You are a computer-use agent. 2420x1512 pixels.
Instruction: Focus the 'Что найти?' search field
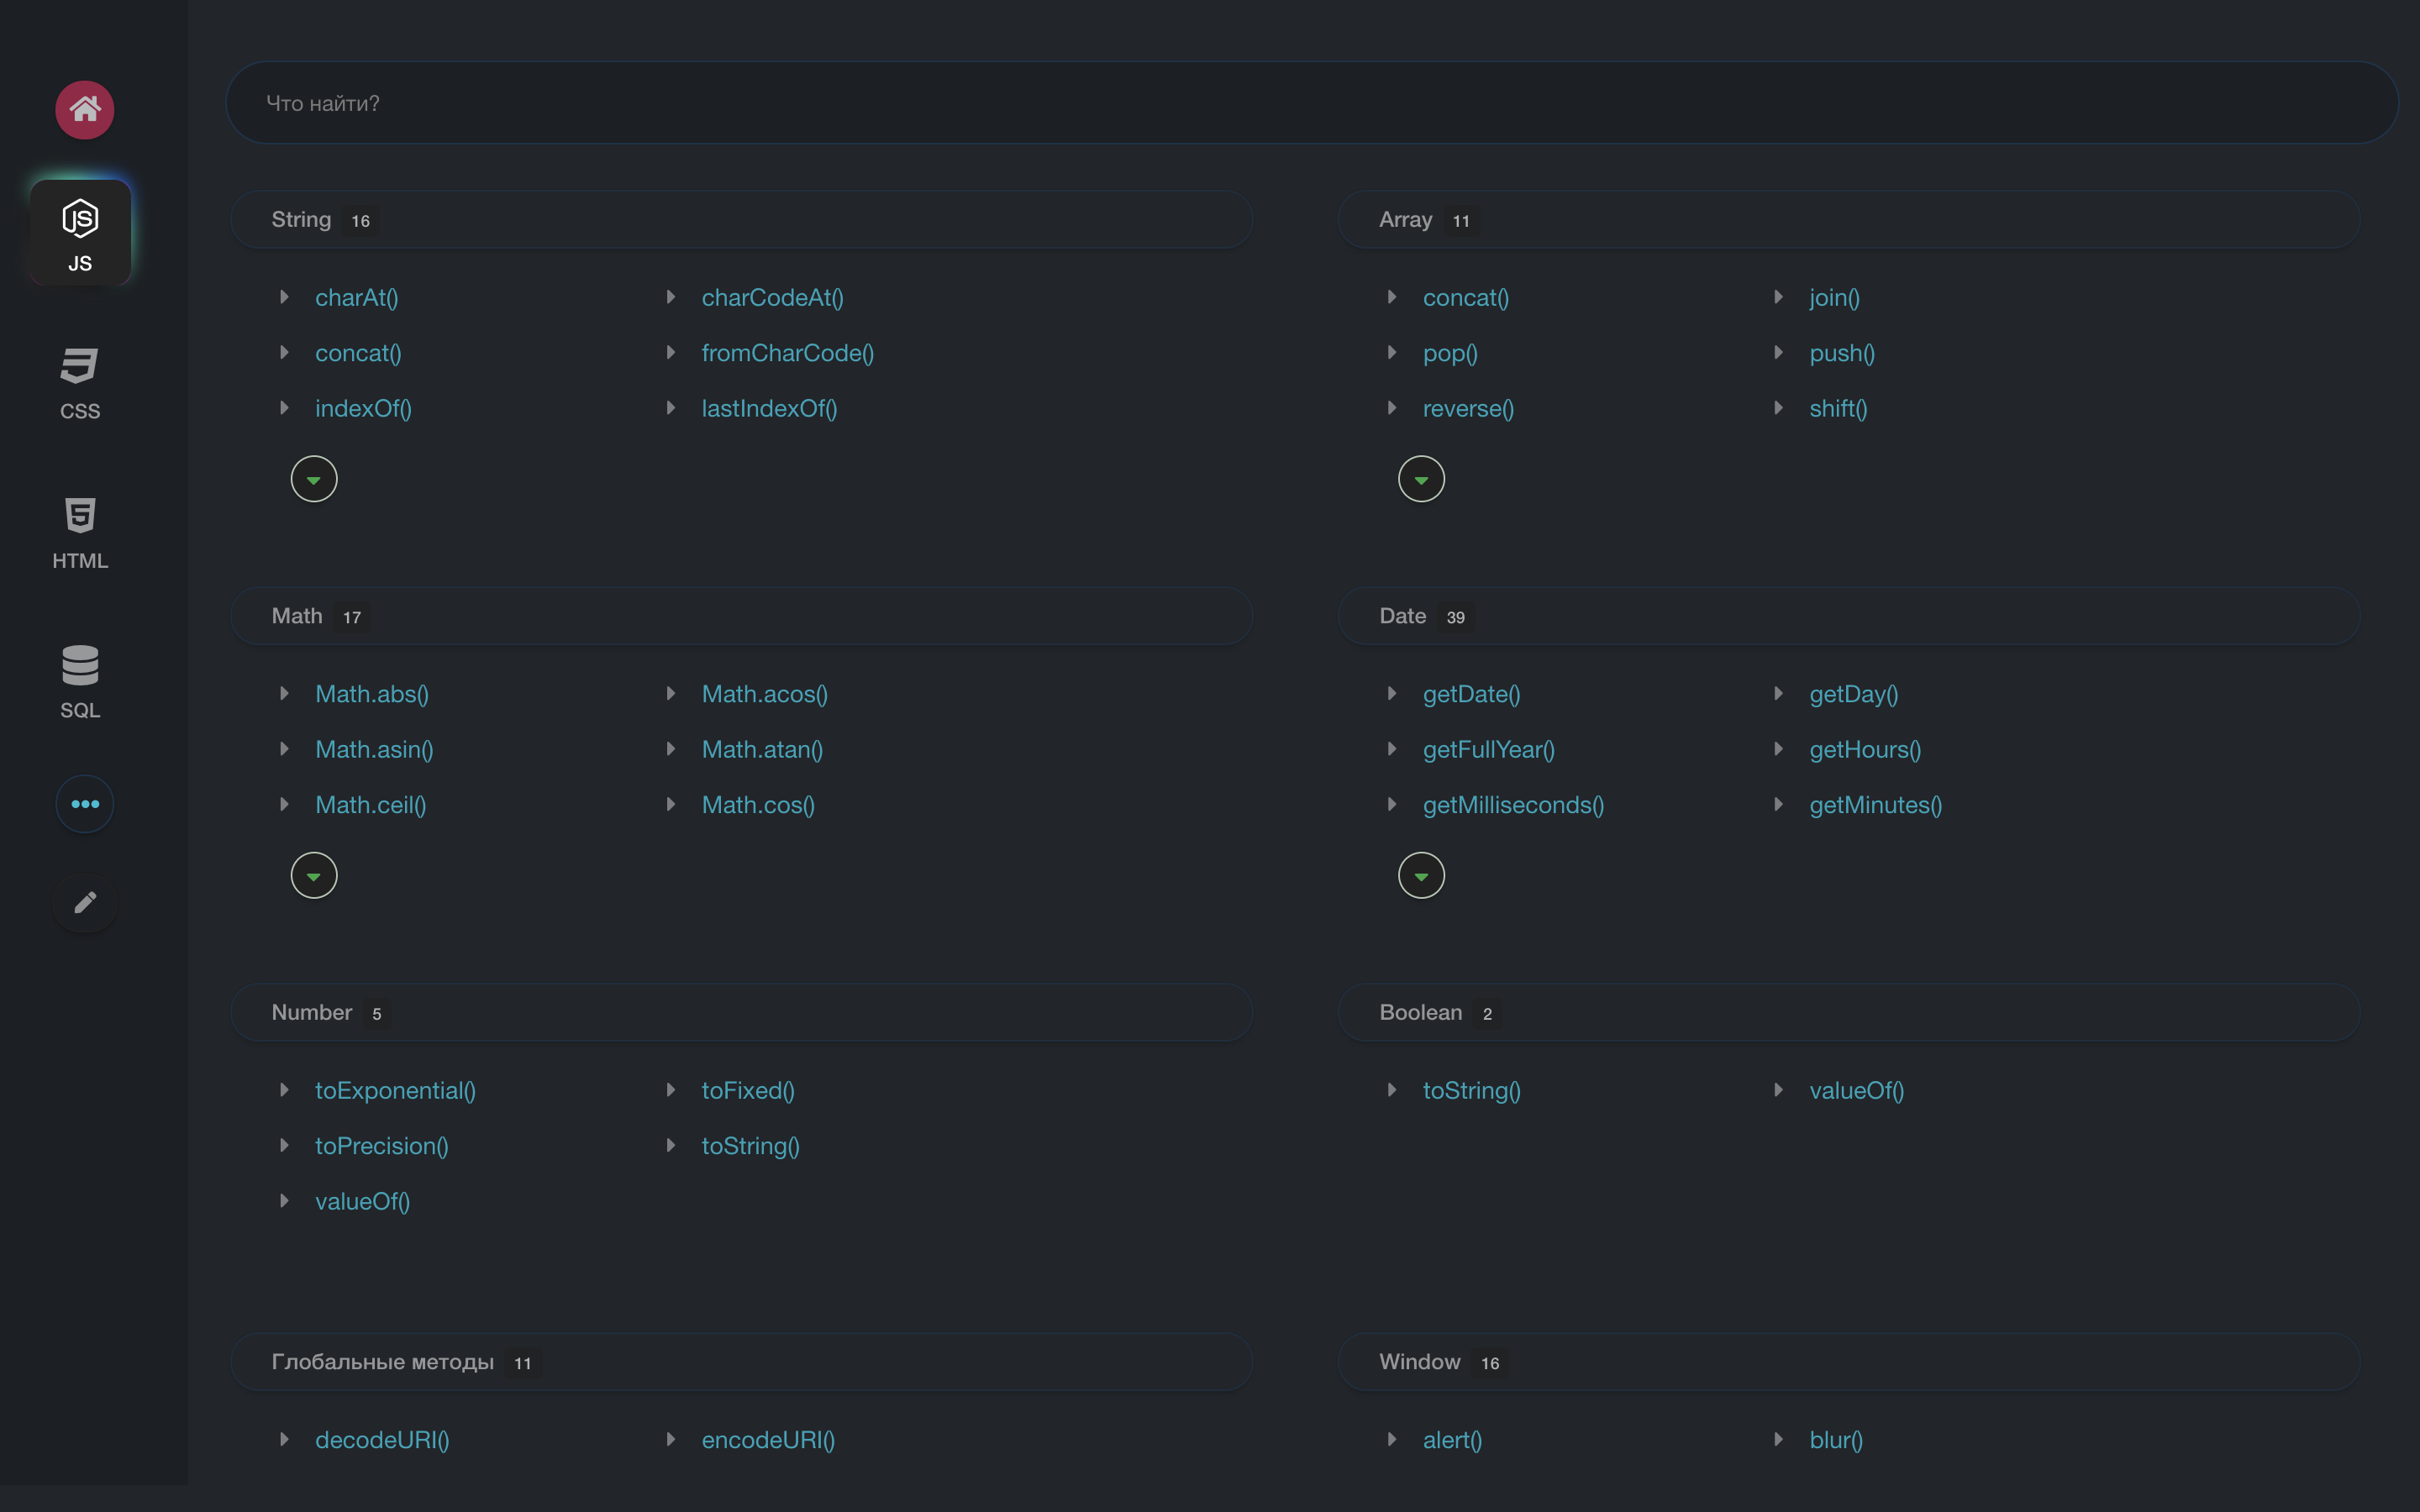click(x=1310, y=103)
